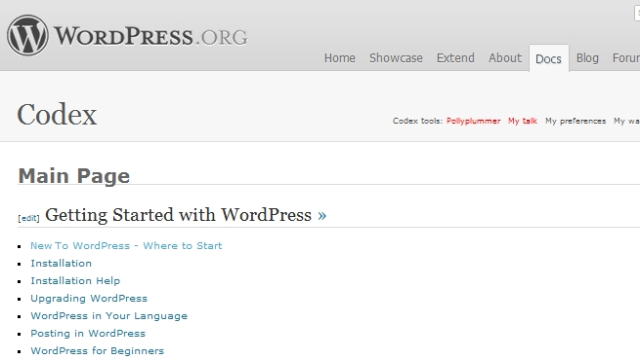The width and height of the screenshot is (640, 360).
Task: Open the Extend menu item
Action: (x=456, y=58)
